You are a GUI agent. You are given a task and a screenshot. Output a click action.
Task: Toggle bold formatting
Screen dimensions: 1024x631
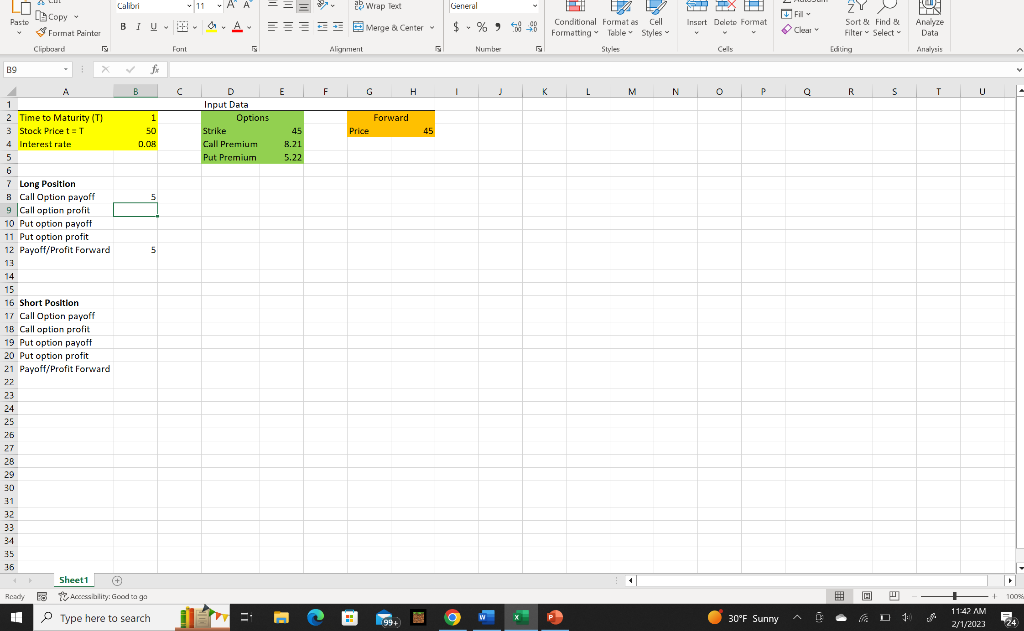[x=121, y=26]
